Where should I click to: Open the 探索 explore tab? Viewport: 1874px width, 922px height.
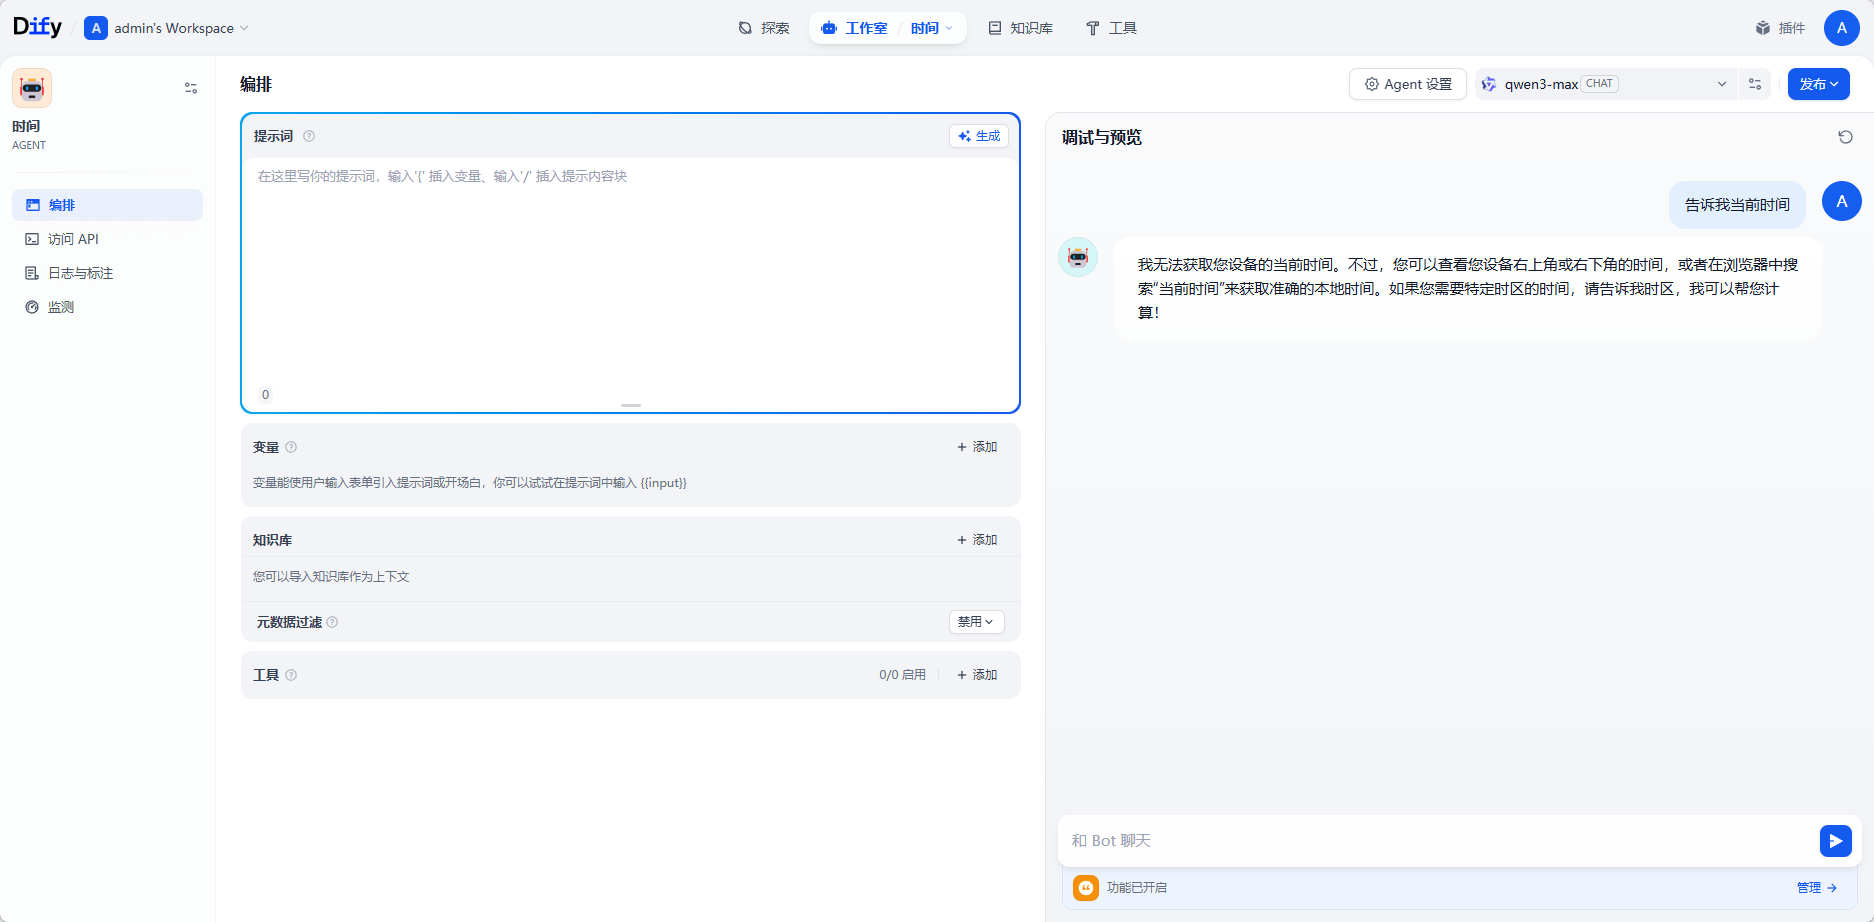point(764,28)
